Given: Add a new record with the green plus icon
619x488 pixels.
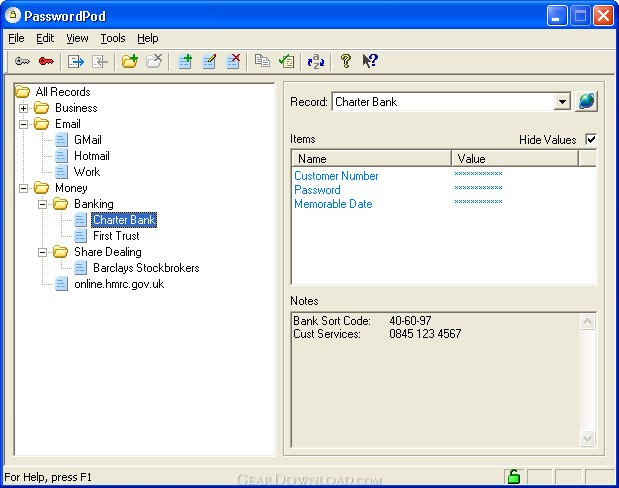Looking at the screenshot, I should (x=185, y=61).
